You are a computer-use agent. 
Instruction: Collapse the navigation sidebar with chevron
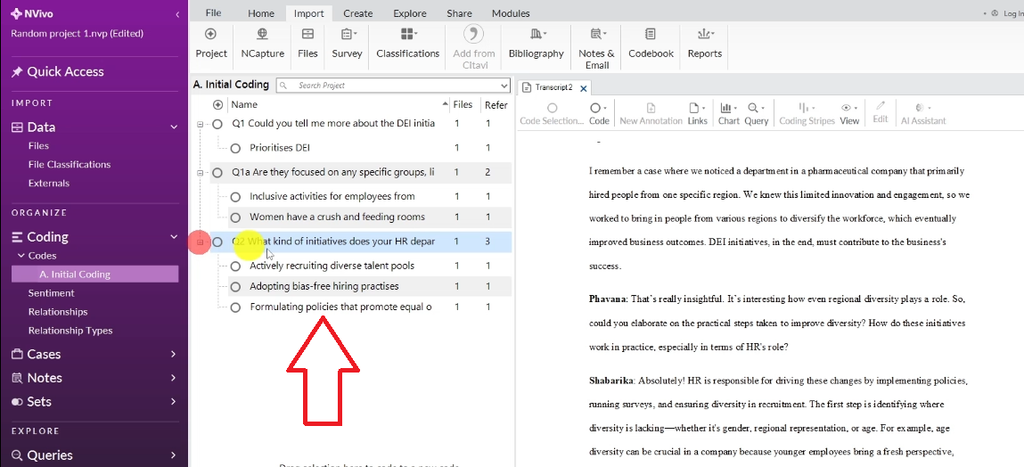point(178,14)
